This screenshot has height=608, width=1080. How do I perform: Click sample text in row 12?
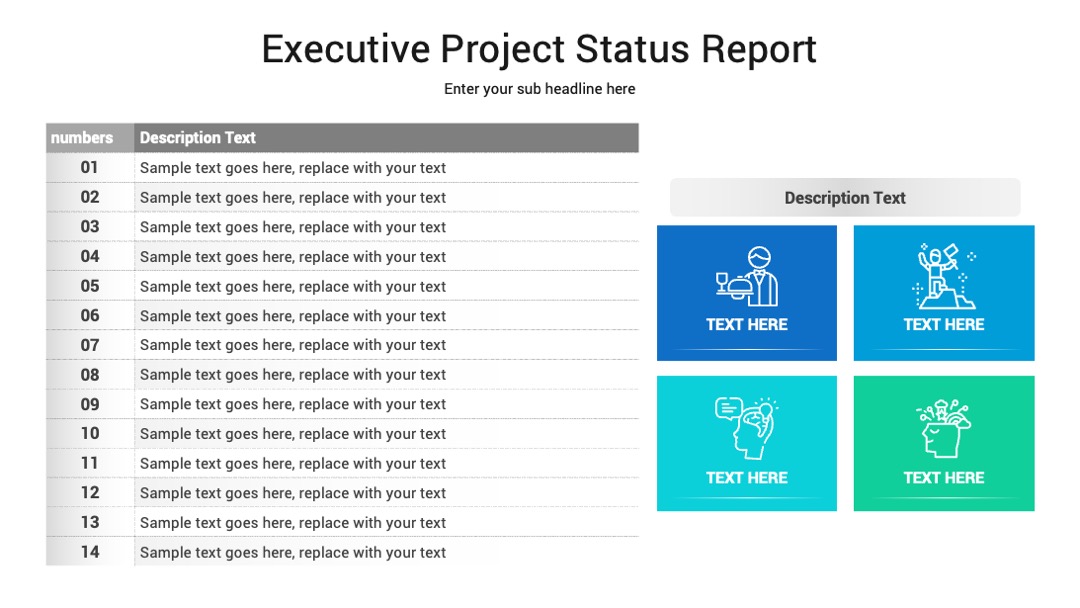[293, 493]
